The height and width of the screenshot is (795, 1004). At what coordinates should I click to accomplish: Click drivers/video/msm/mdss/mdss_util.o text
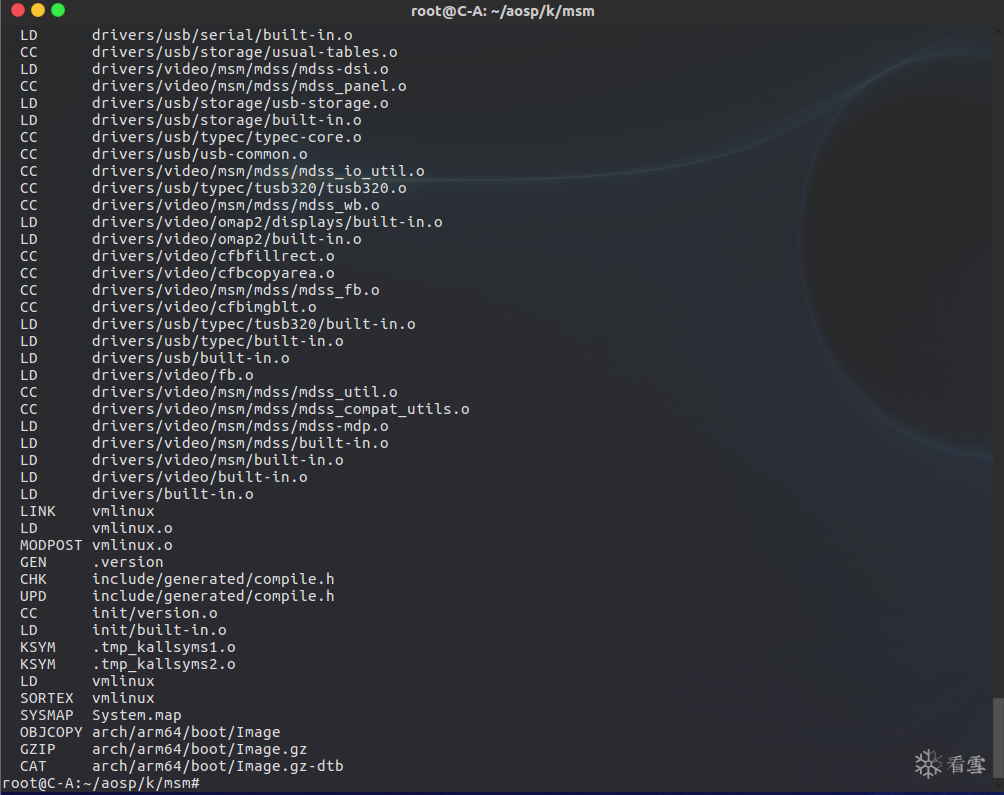coord(245,392)
